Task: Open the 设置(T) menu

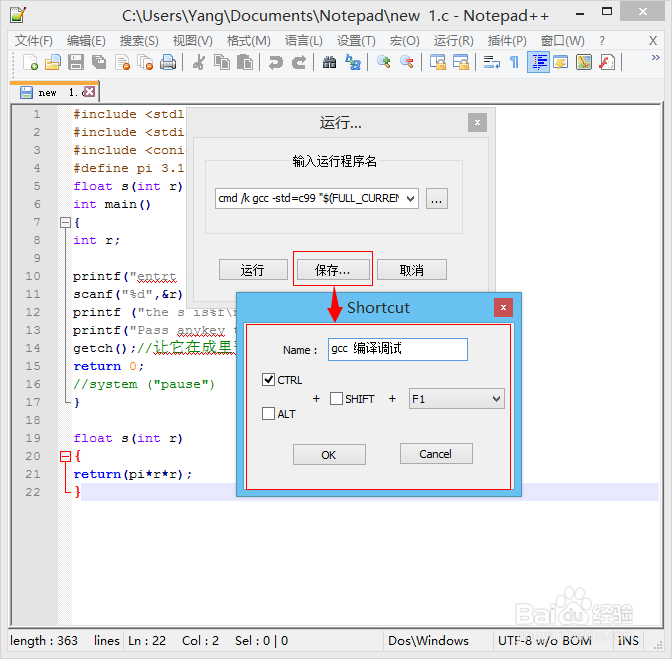Action: (356, 41)
